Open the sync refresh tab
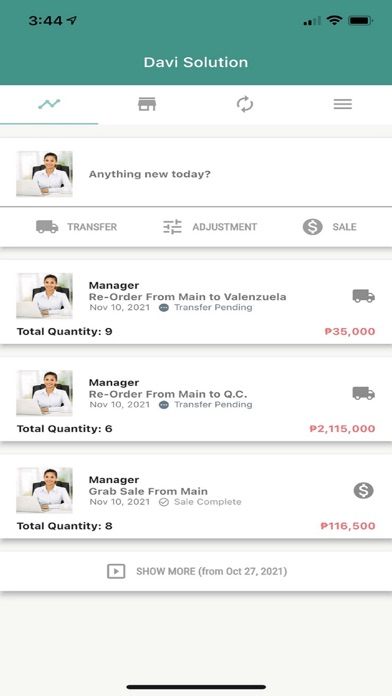392x696 pixels. [245, 104]
